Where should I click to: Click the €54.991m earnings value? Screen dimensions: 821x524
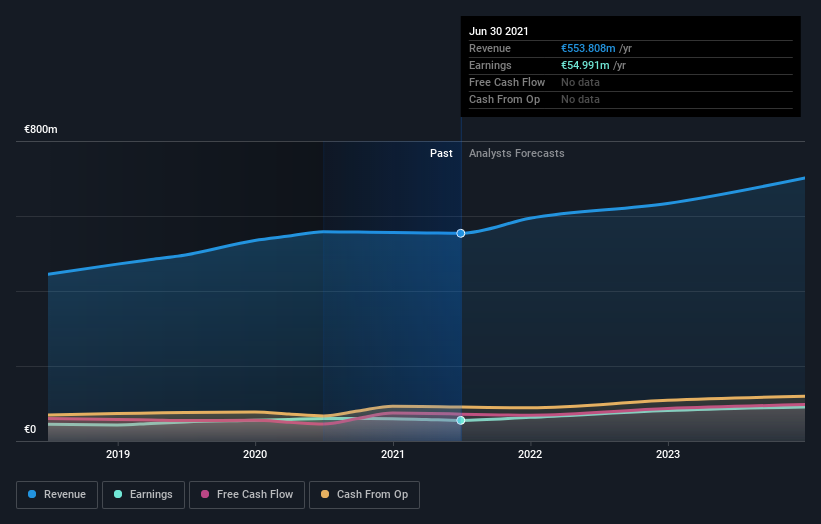click(x=585, y=65)
